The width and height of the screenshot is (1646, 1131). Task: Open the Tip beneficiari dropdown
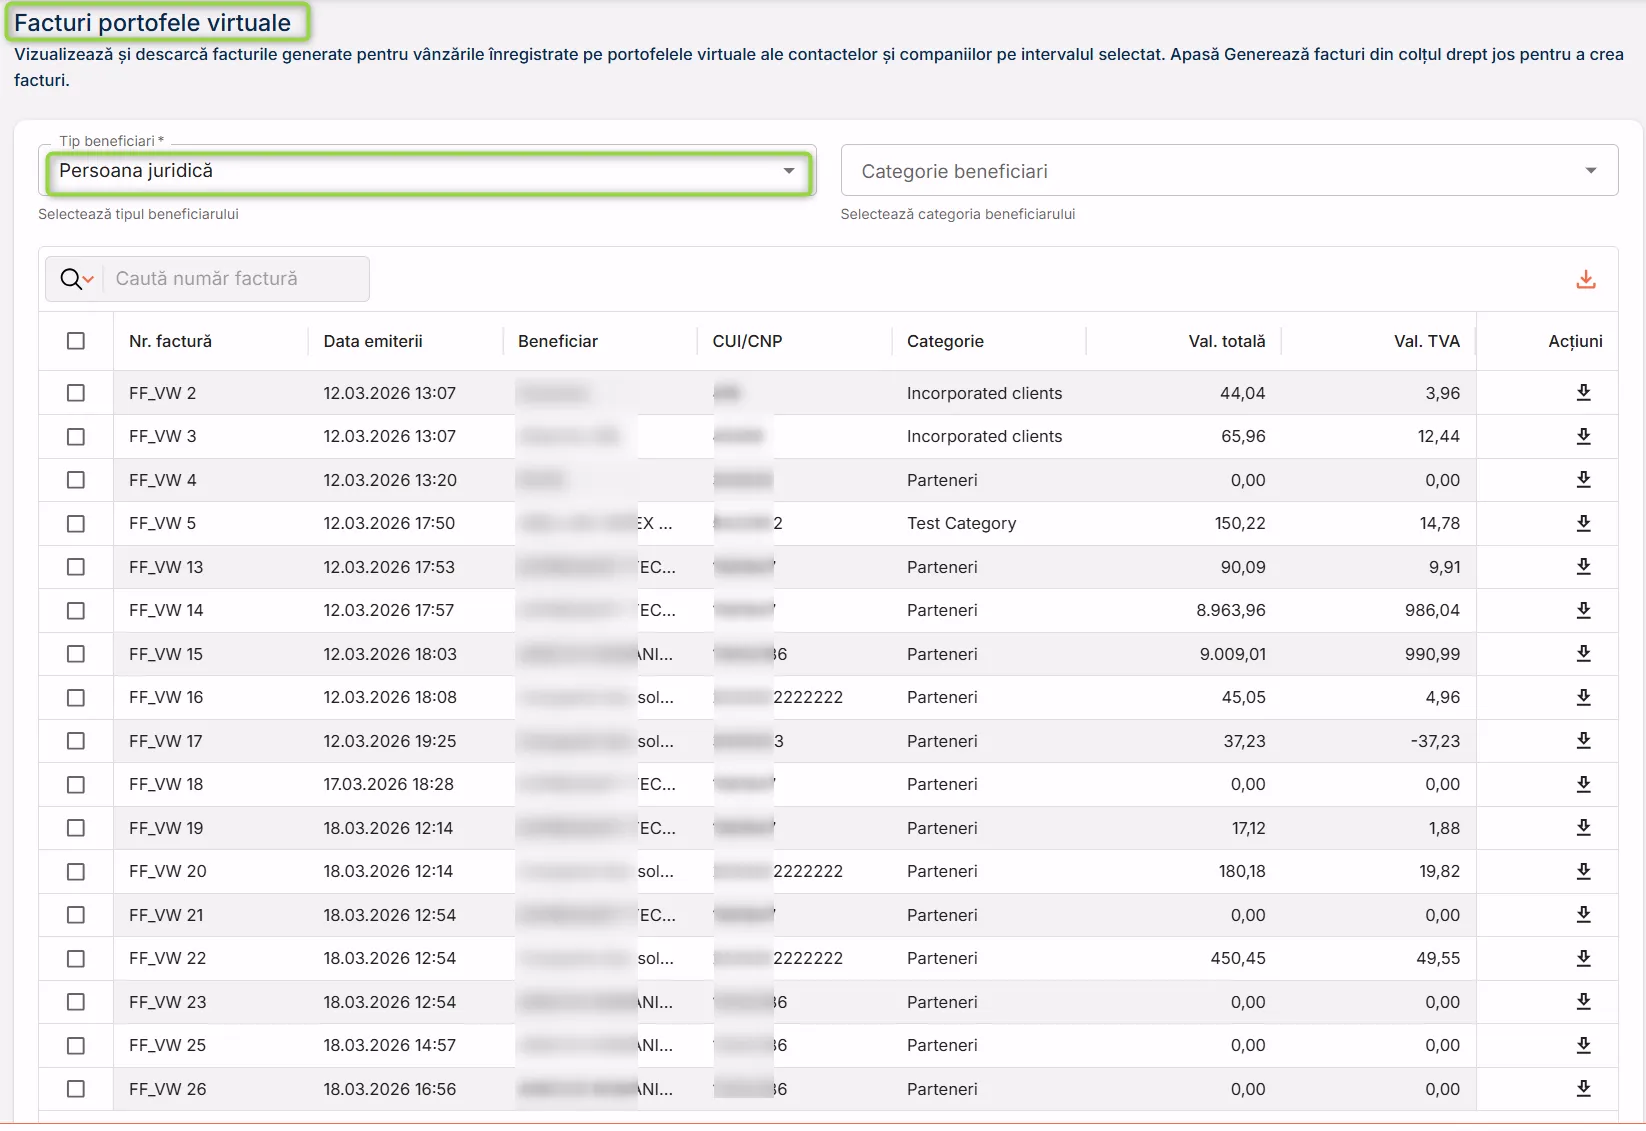(427, 171)
